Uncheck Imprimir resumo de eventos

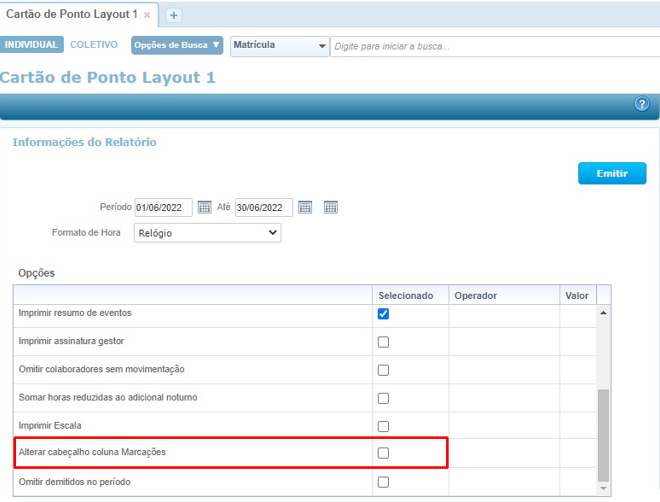click(383, 314)
